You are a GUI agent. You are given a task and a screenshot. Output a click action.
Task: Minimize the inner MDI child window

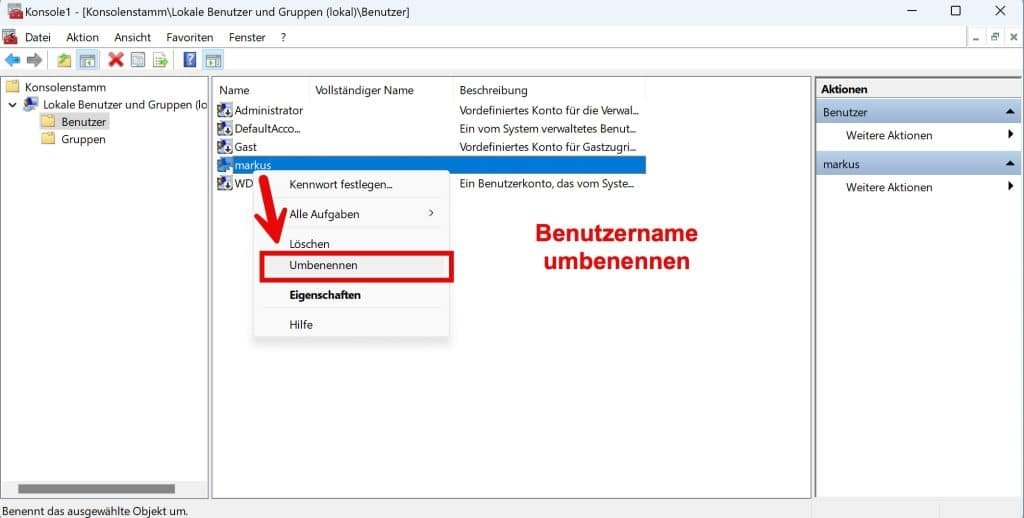click(976, 37)
